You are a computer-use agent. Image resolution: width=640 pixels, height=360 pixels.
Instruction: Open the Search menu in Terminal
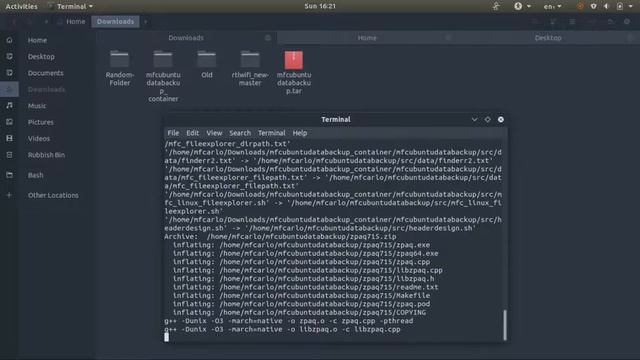click(x=240, y=133)
